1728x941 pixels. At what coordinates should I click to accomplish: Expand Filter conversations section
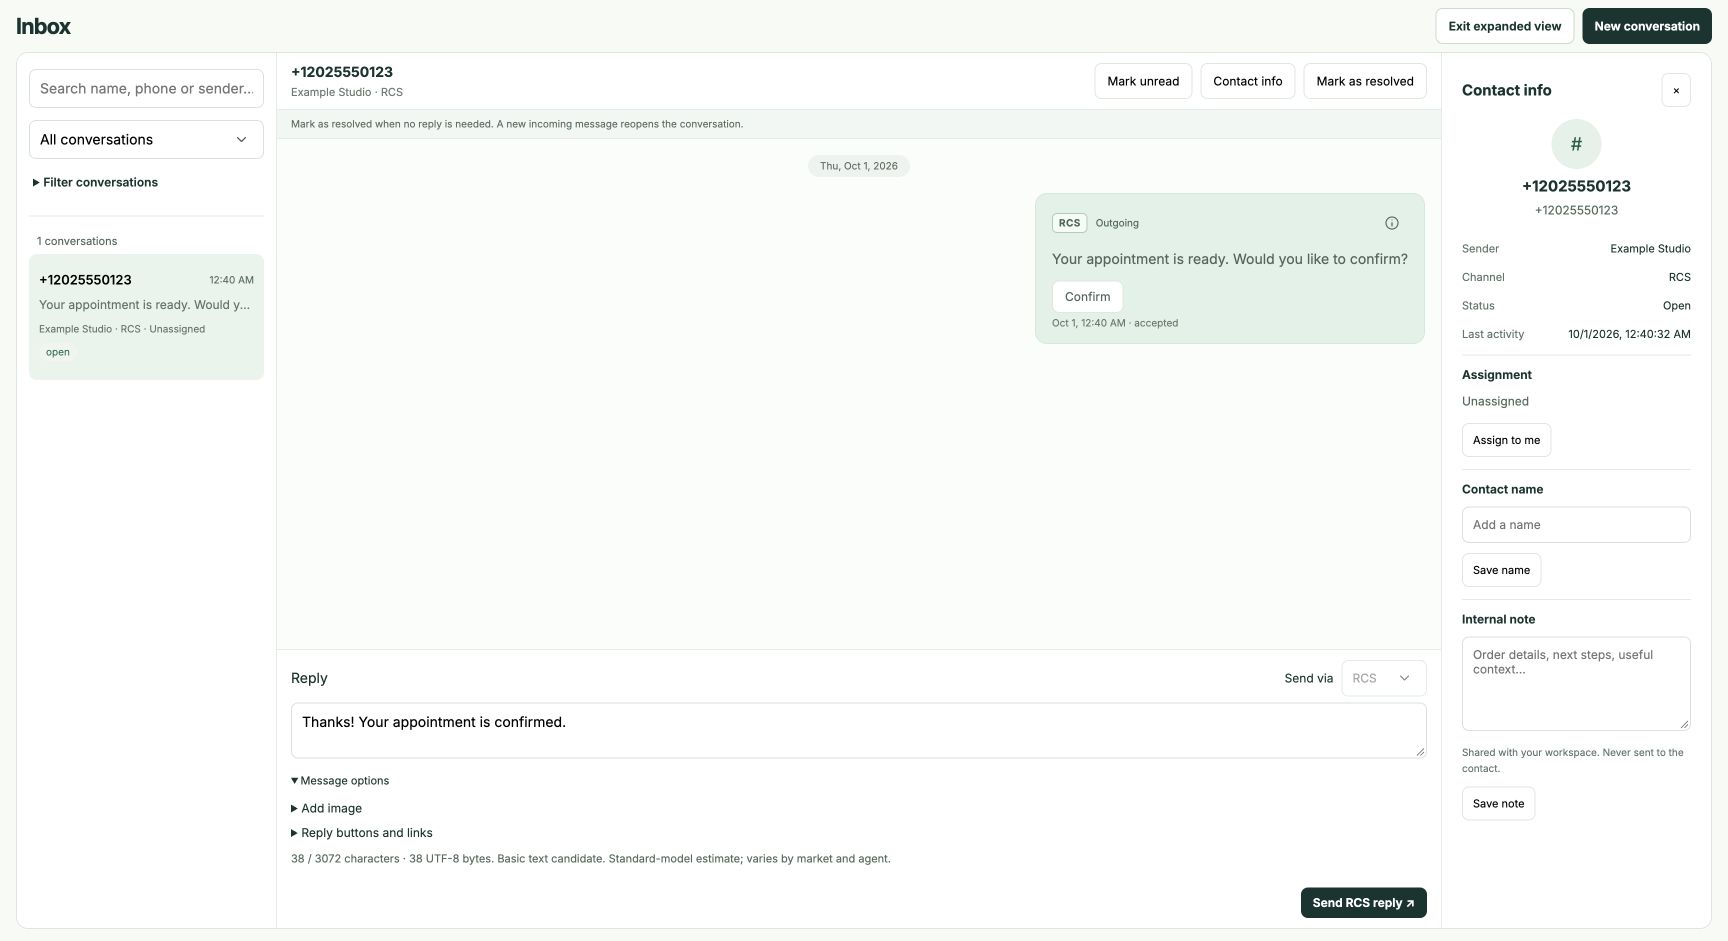pos(95,182)
